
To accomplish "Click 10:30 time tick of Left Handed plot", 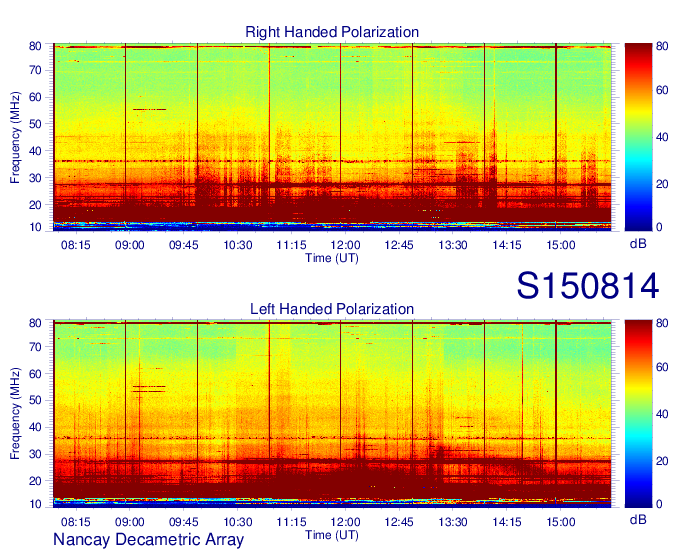I will 238,522.
